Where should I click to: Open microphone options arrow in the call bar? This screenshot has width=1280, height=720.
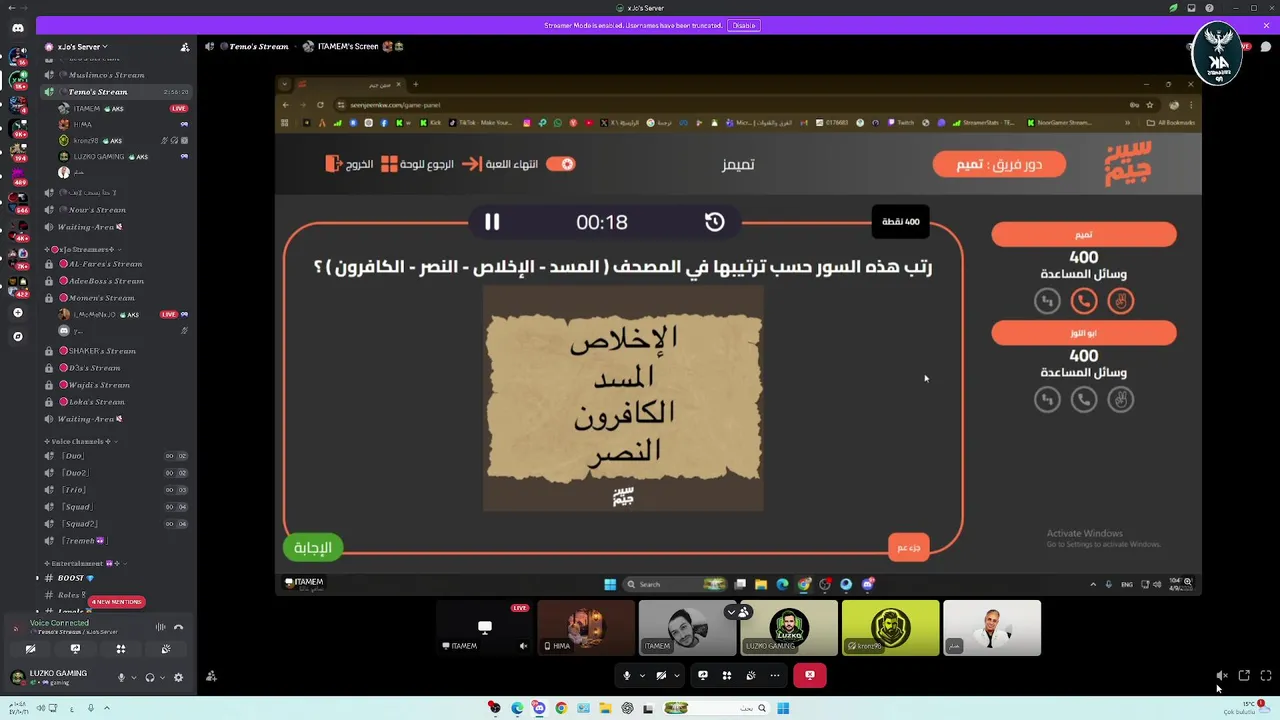[x=642, y=675]
